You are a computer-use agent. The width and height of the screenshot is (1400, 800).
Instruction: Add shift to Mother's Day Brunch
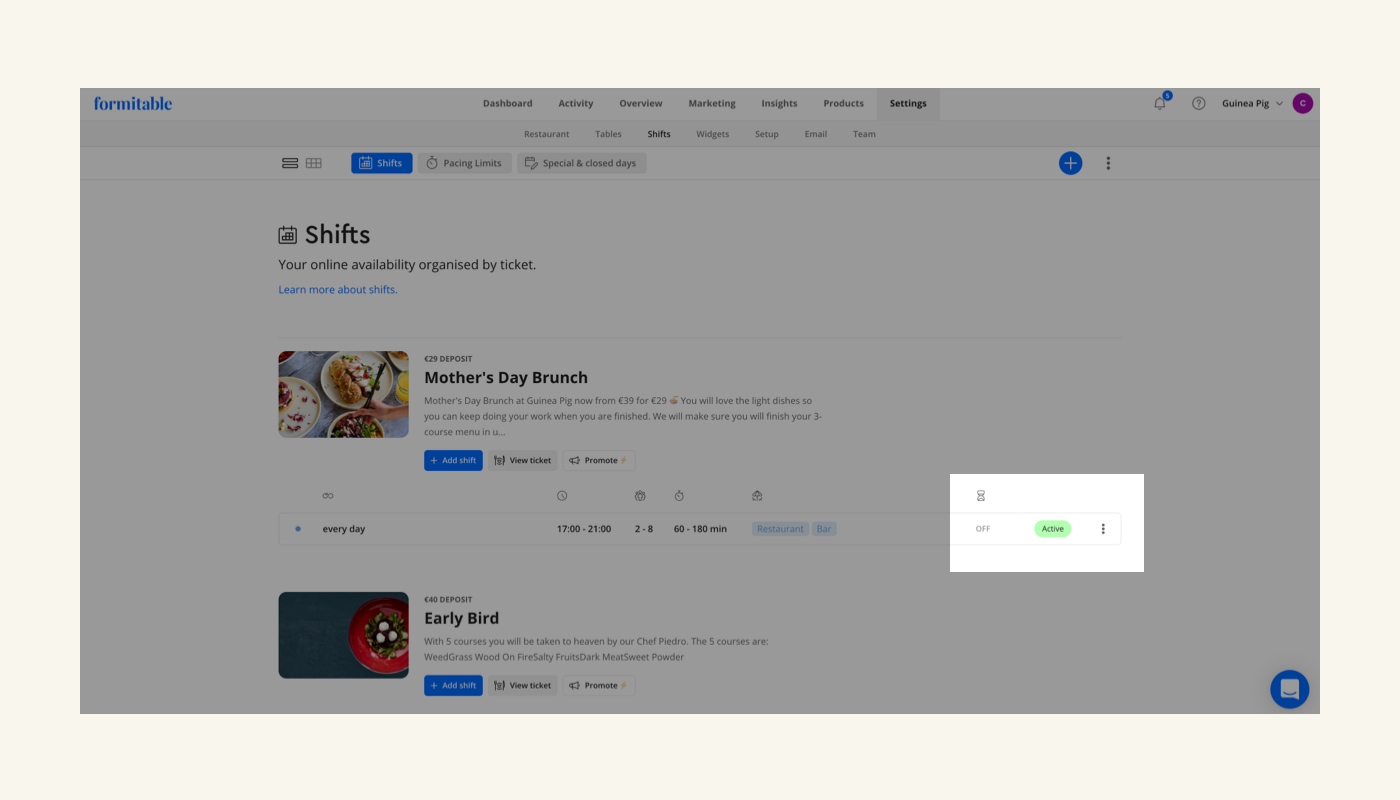(453, 460)
